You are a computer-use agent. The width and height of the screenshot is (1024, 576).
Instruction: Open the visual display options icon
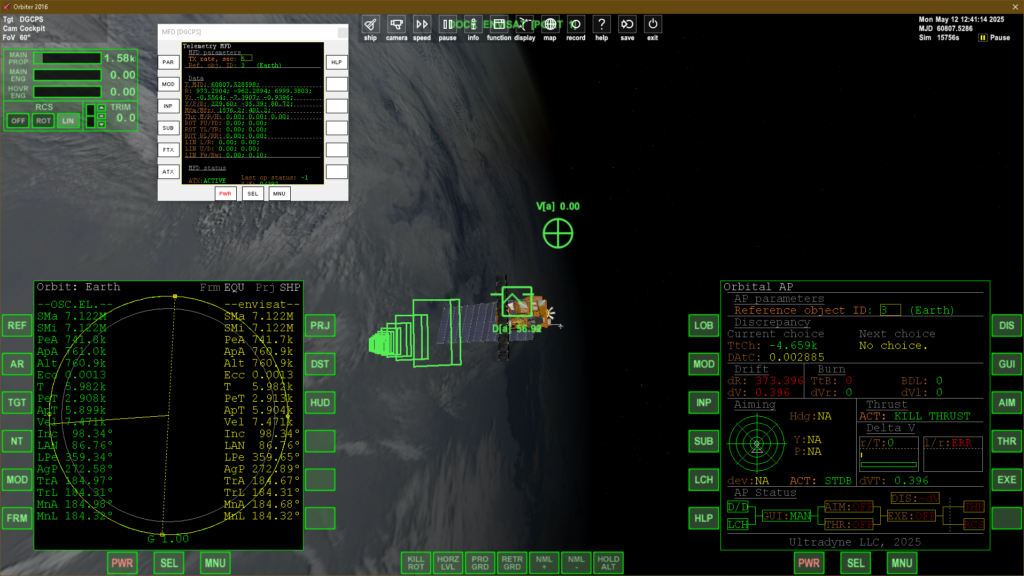524,25
